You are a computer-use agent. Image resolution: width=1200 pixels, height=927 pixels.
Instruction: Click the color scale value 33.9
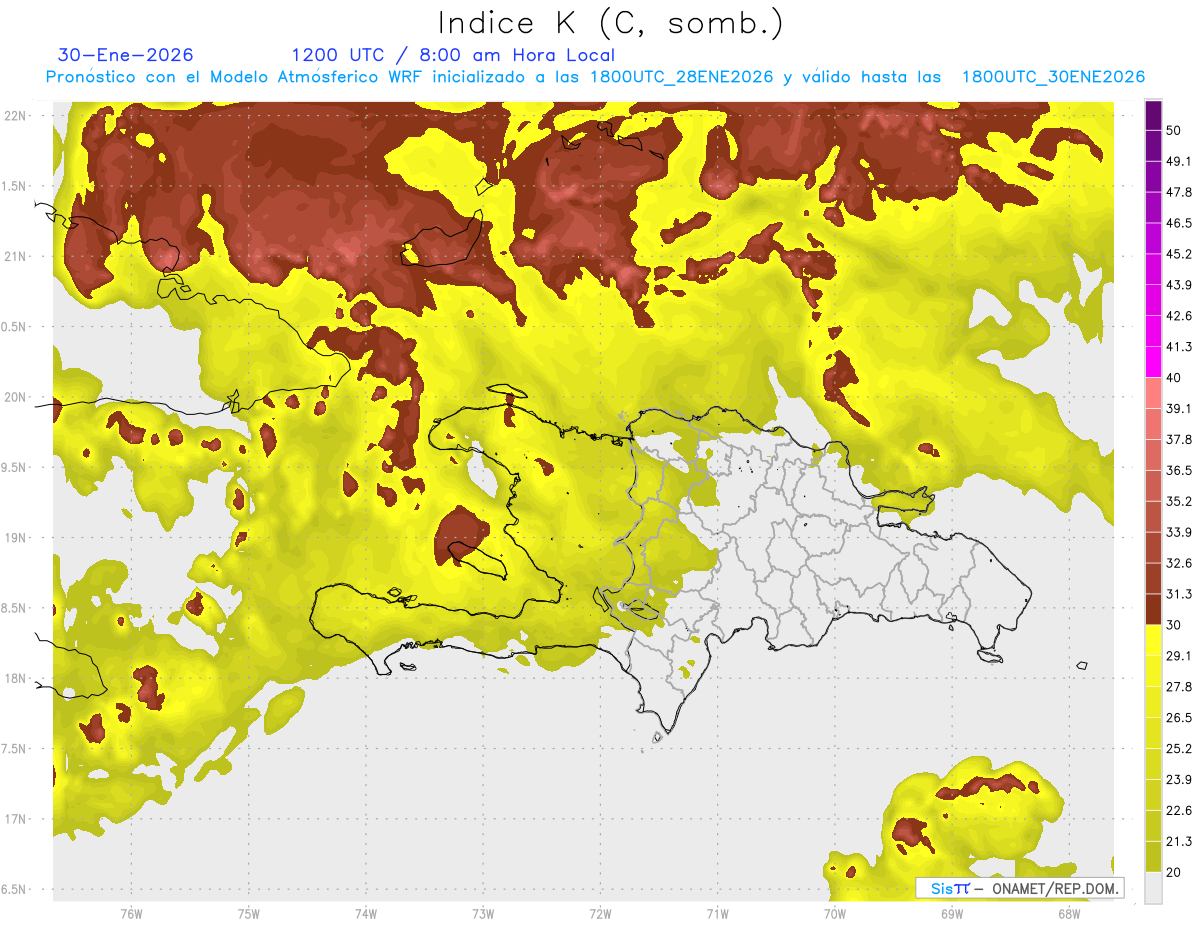click(x=1179, y=532)
